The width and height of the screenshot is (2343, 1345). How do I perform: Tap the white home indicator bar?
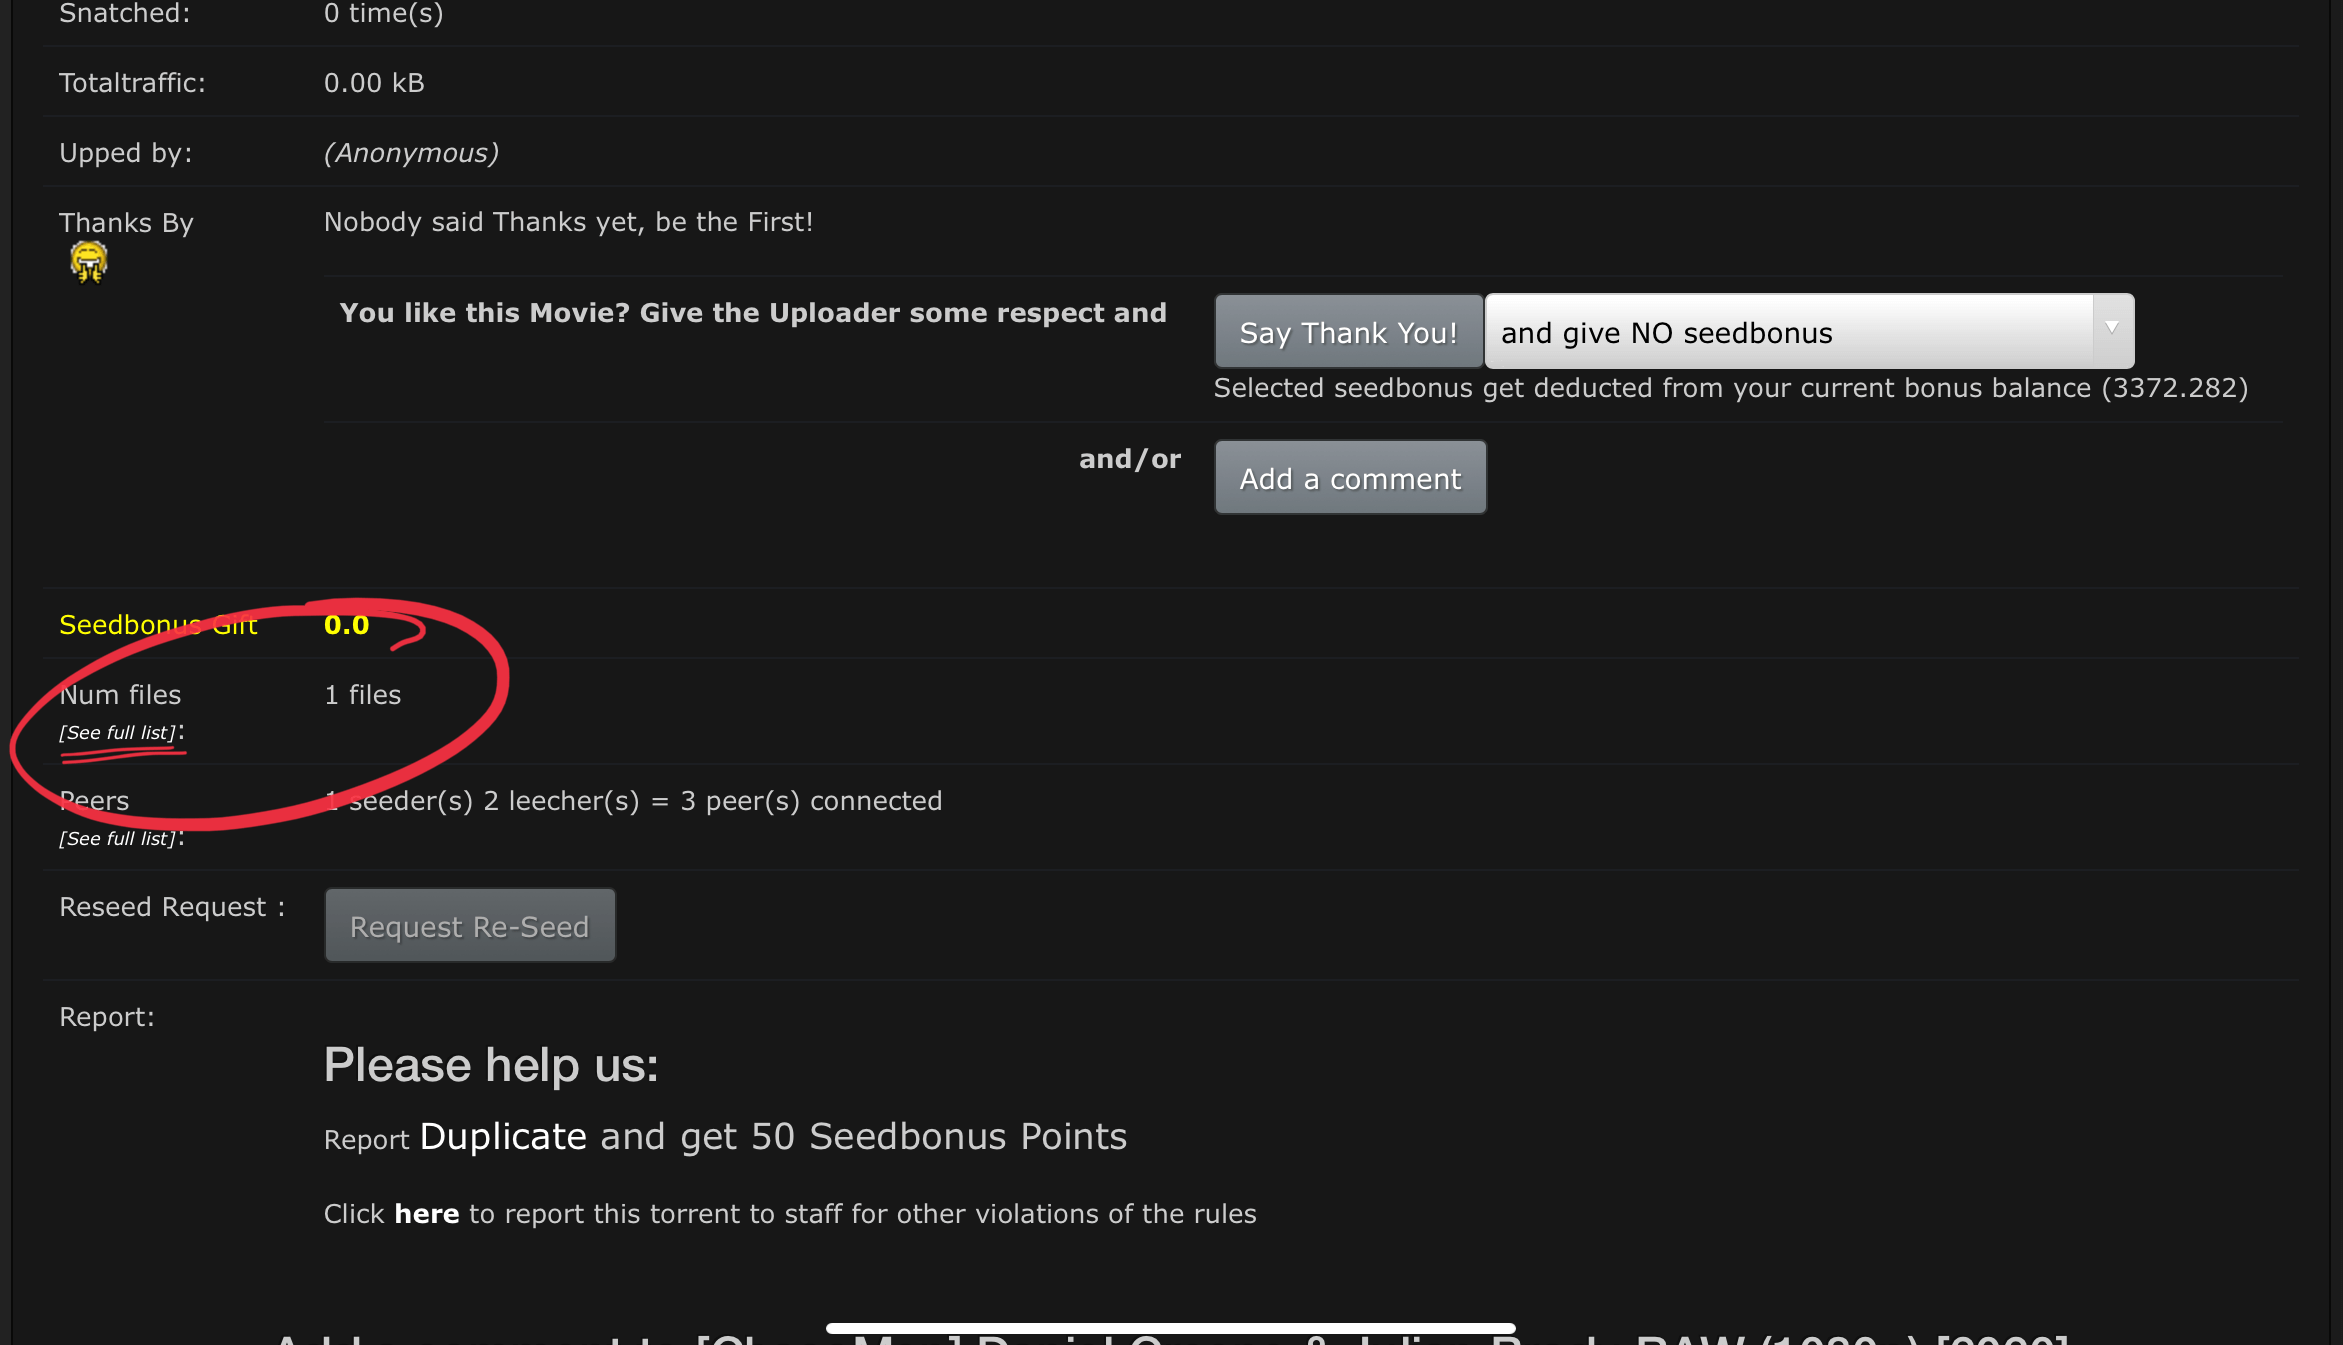coord(1170,1328)
